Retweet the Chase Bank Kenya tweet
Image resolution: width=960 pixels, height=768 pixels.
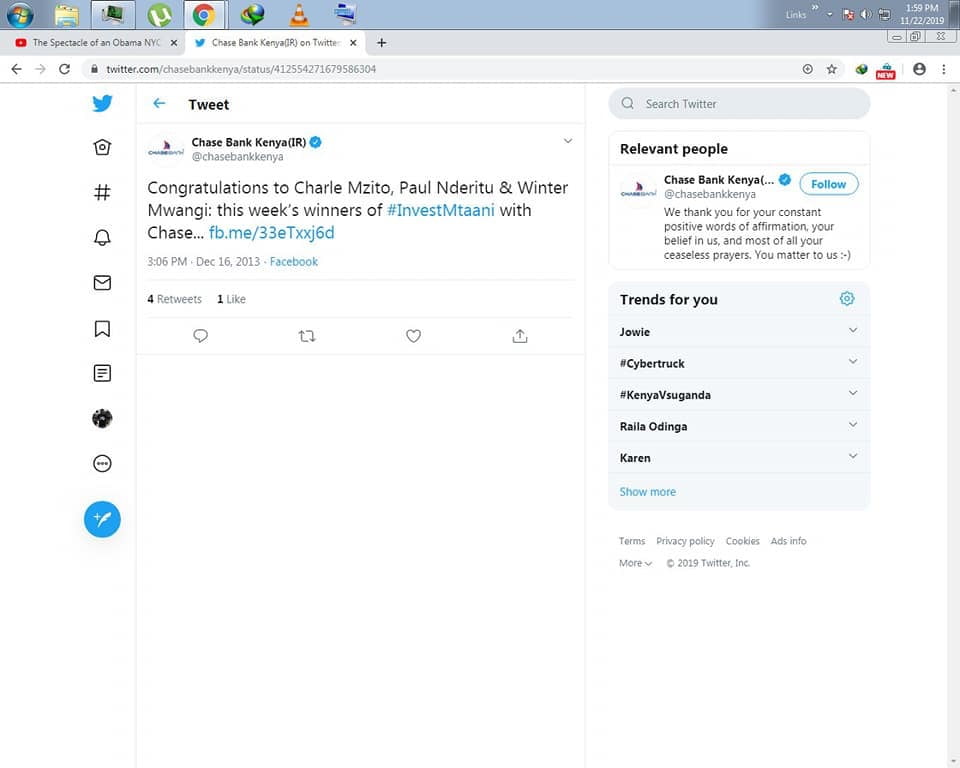coord(307,336)
